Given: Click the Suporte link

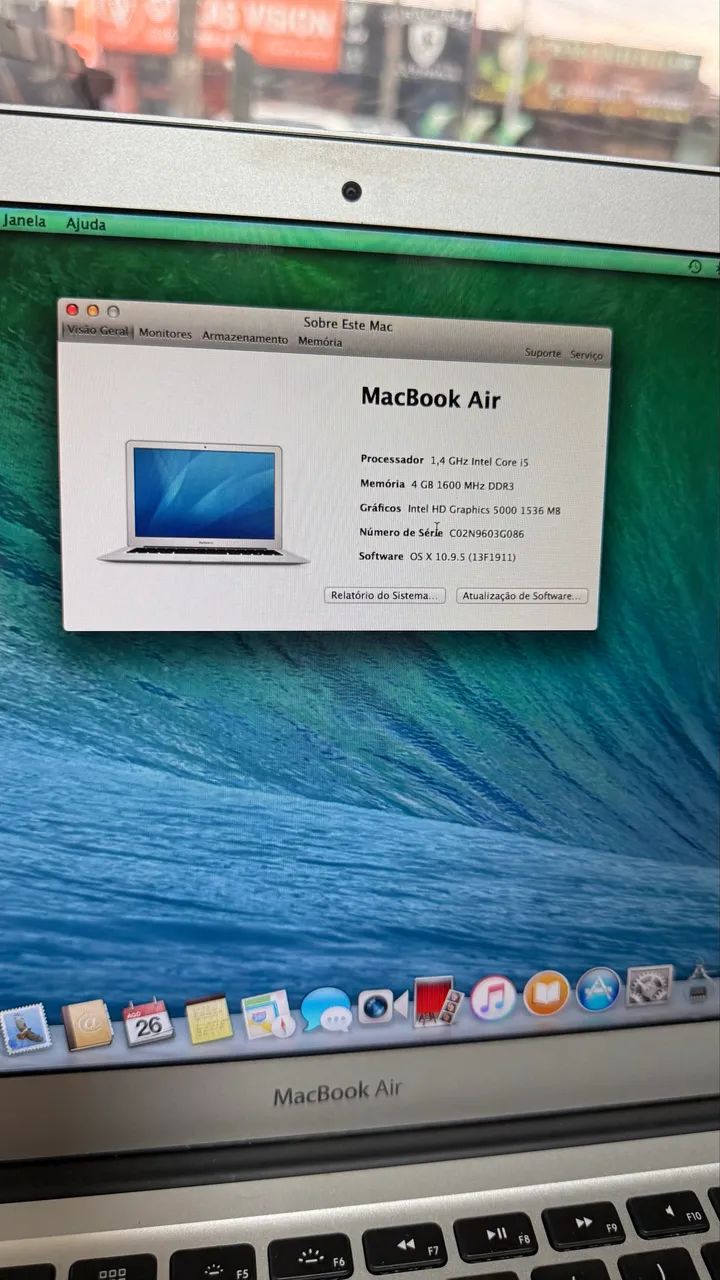Looking at the screenshot, I should click(x=543, y=353).
